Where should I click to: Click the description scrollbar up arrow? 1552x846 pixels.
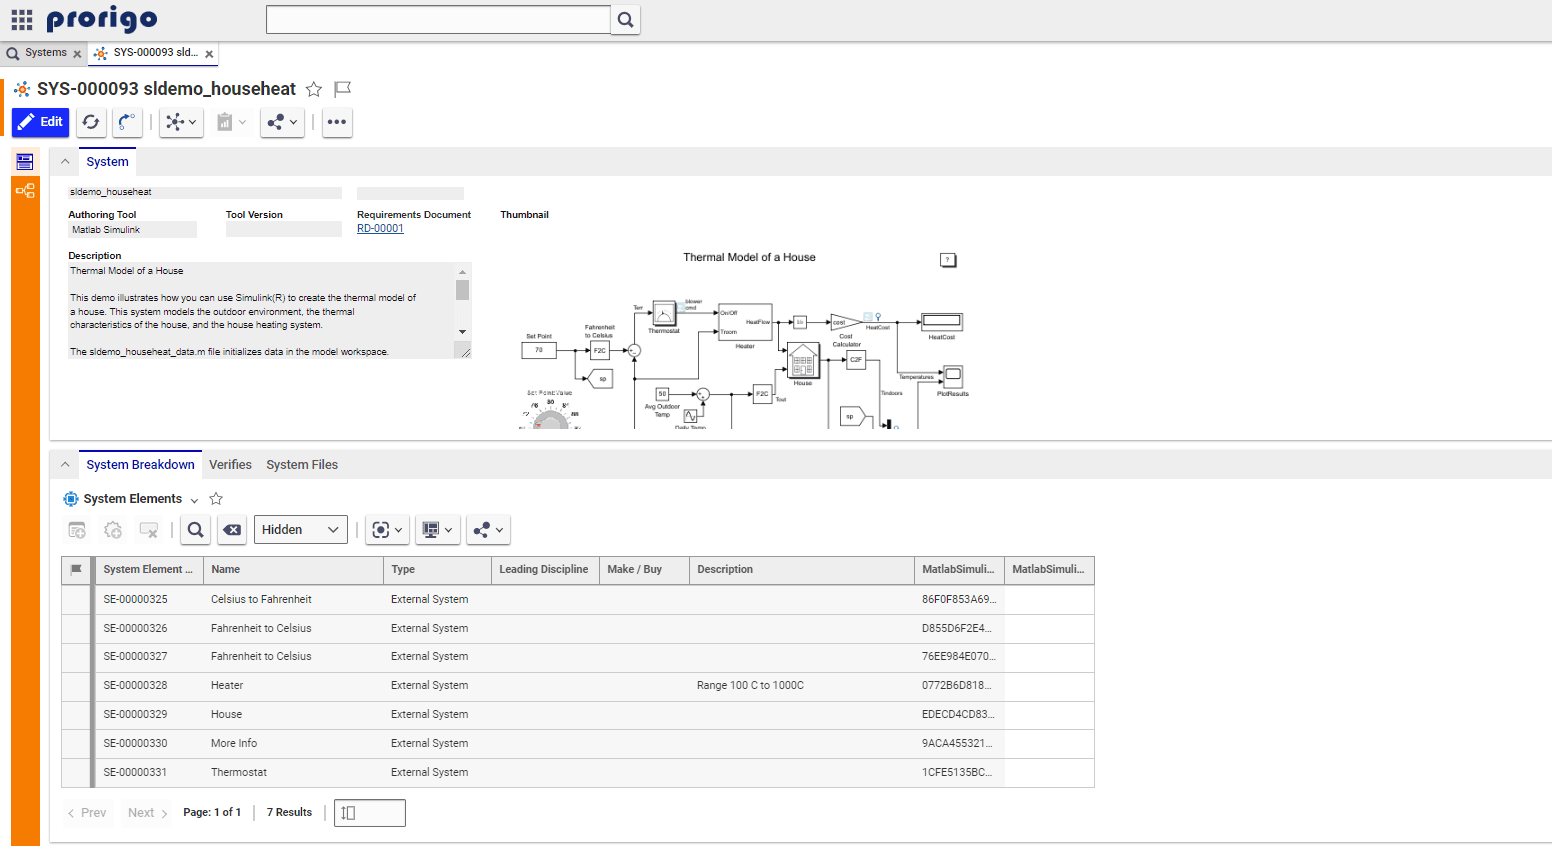[x=462, y=272]
